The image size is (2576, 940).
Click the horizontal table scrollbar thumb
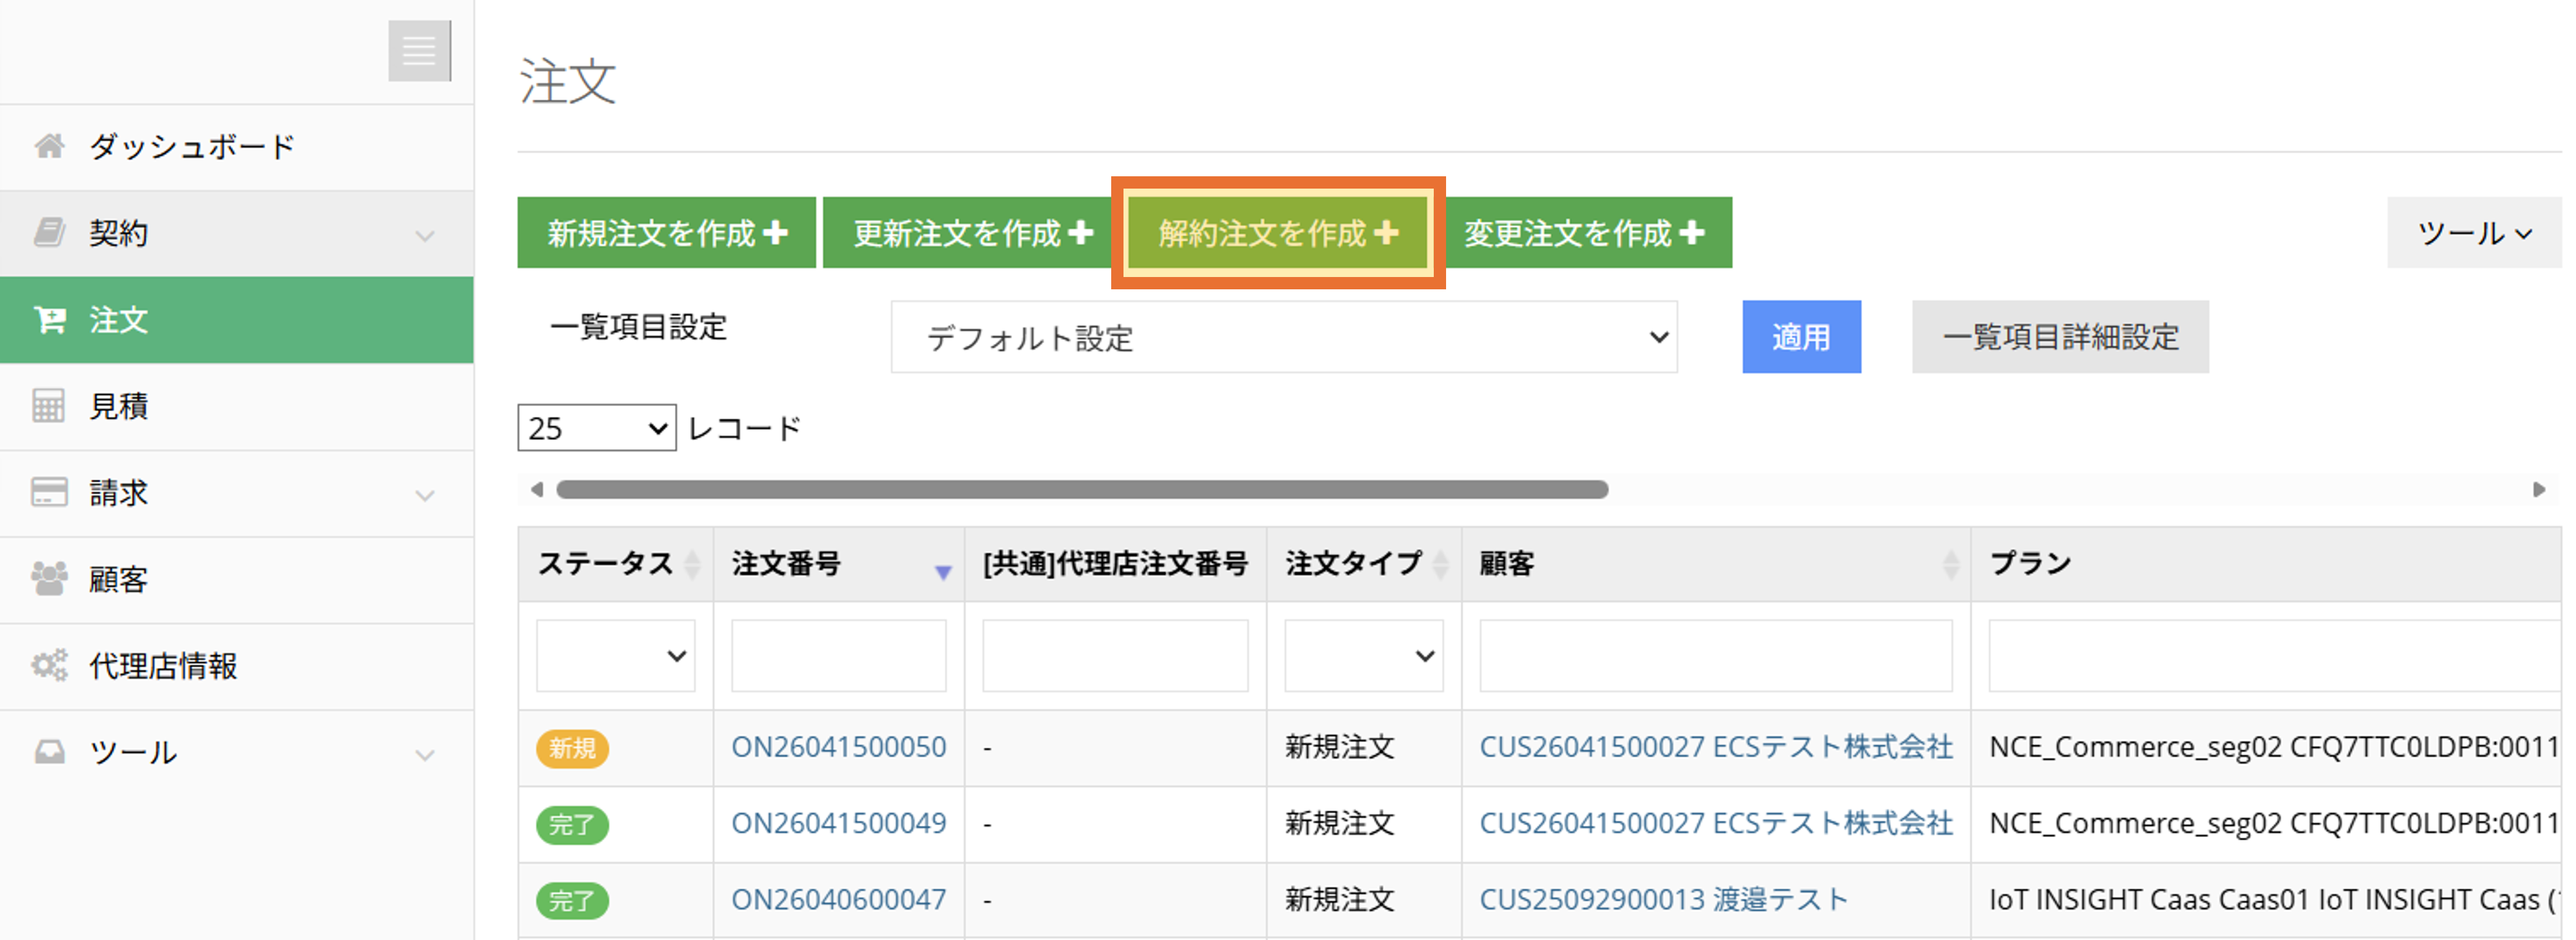point(1082,489)
